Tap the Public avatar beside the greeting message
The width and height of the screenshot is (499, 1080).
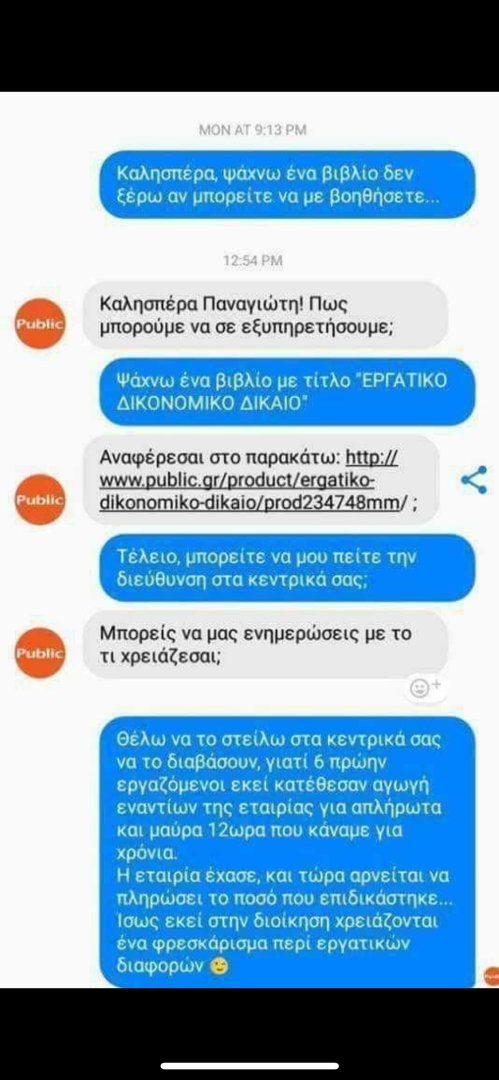click(40, 323)
